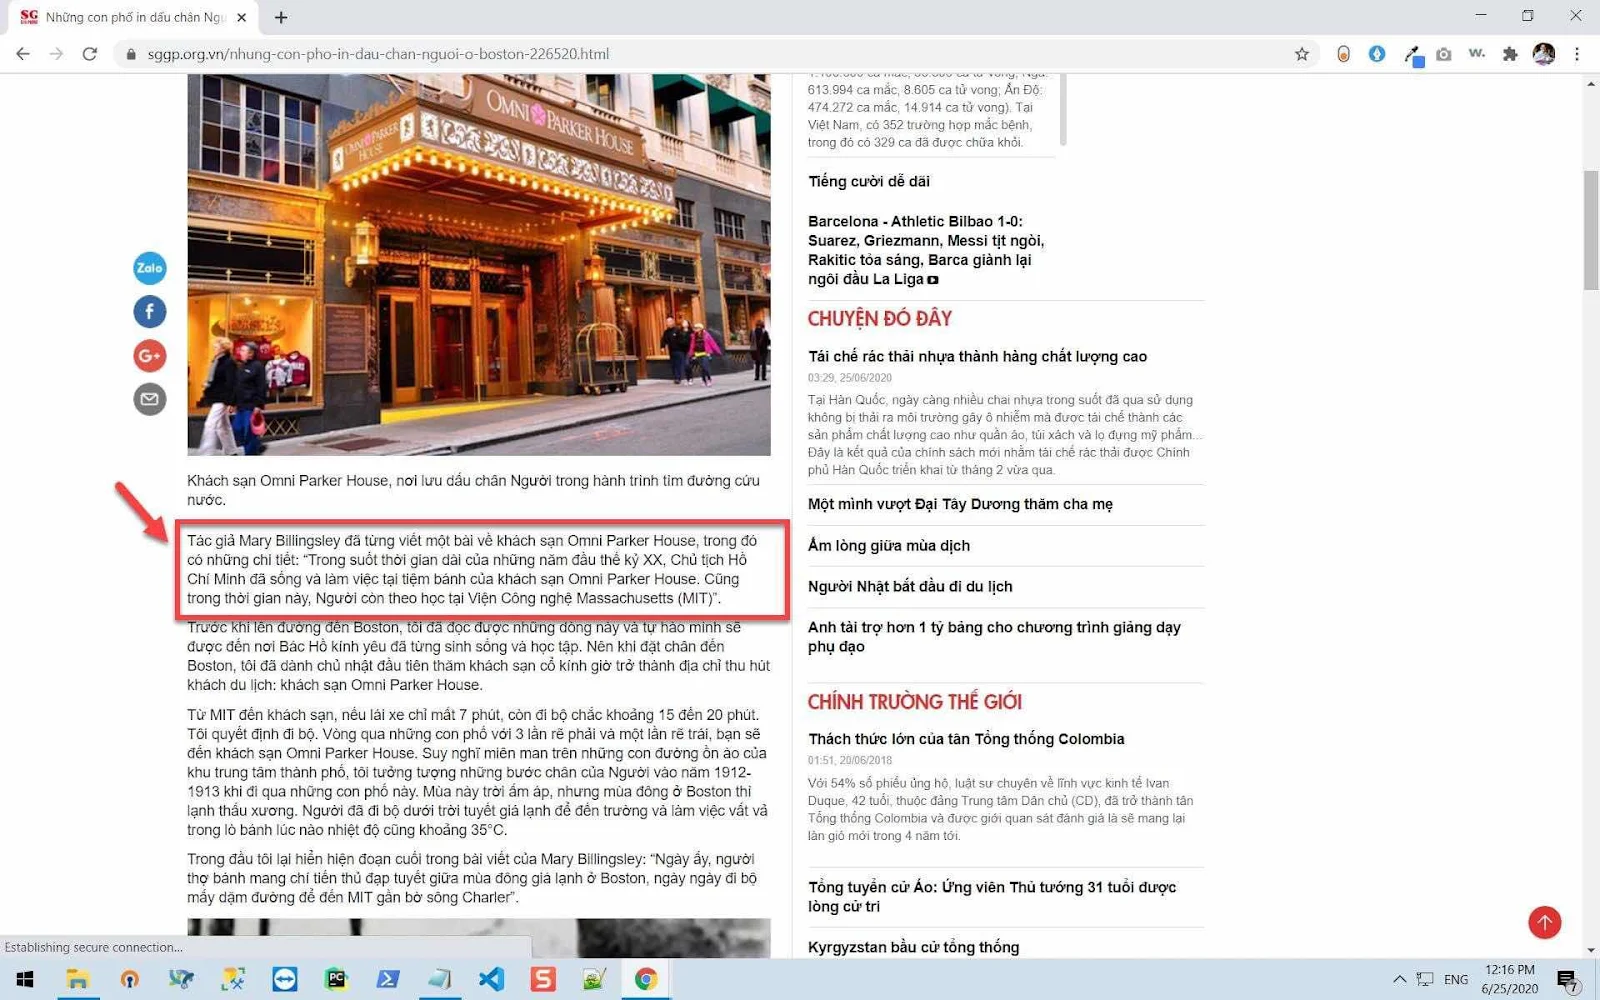This screenshot has height=1000, width=1600.
Task: Open the blue pen-nib extension icon
Action: point(1377,54)
